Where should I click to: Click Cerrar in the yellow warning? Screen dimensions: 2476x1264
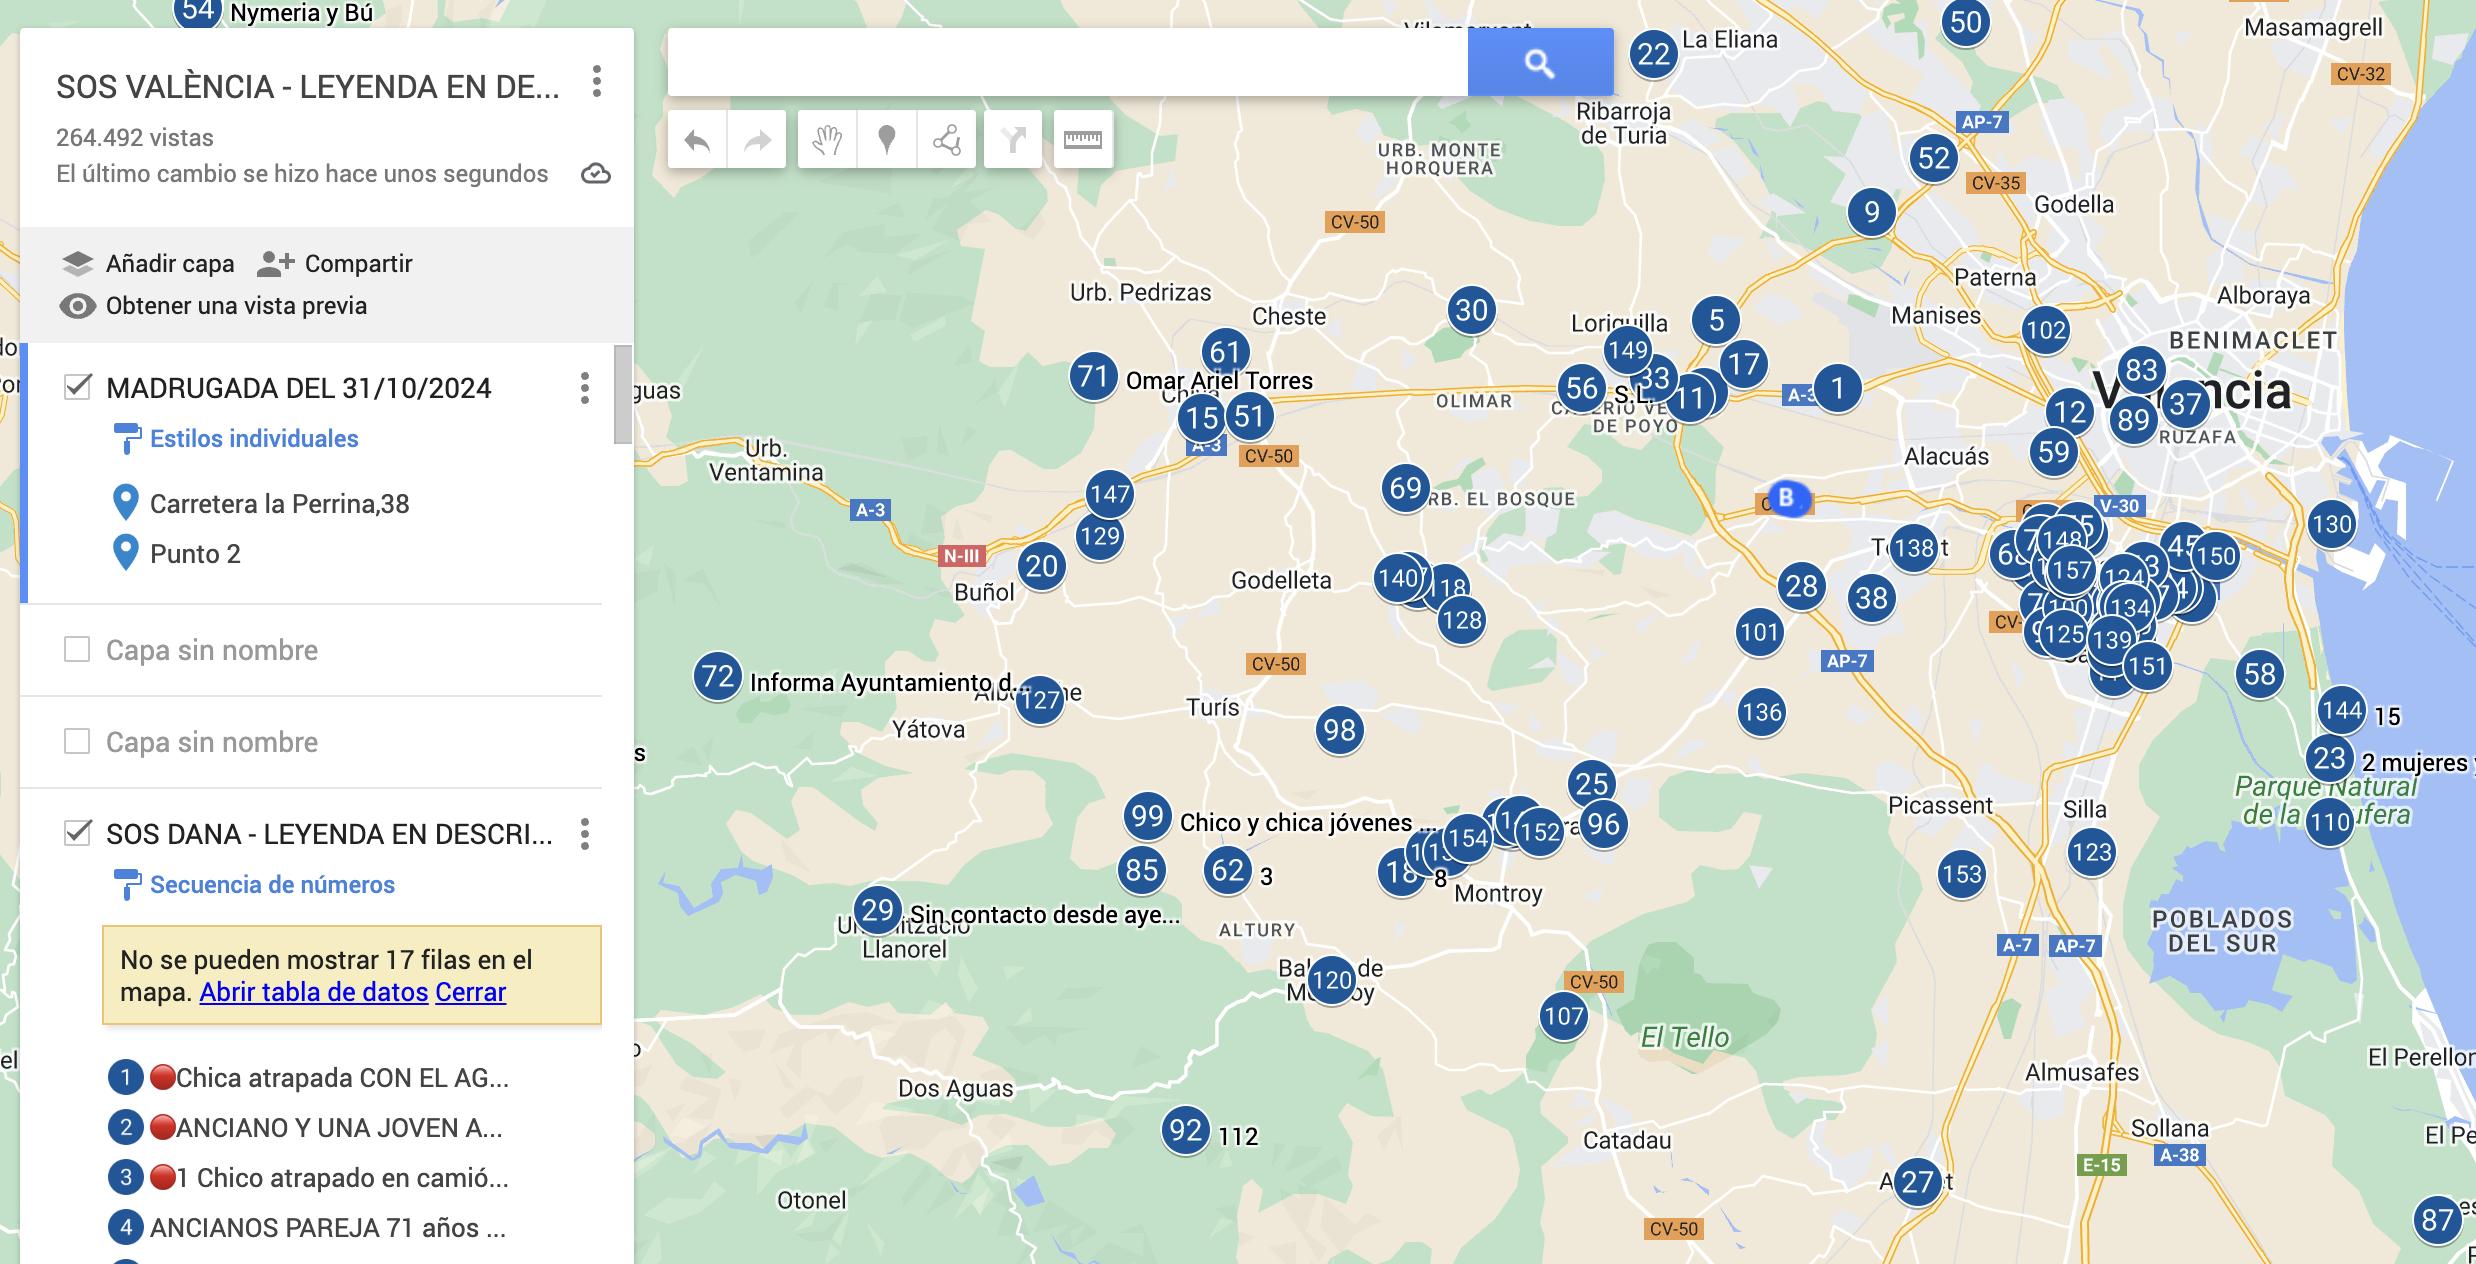[x=471, y=992]
